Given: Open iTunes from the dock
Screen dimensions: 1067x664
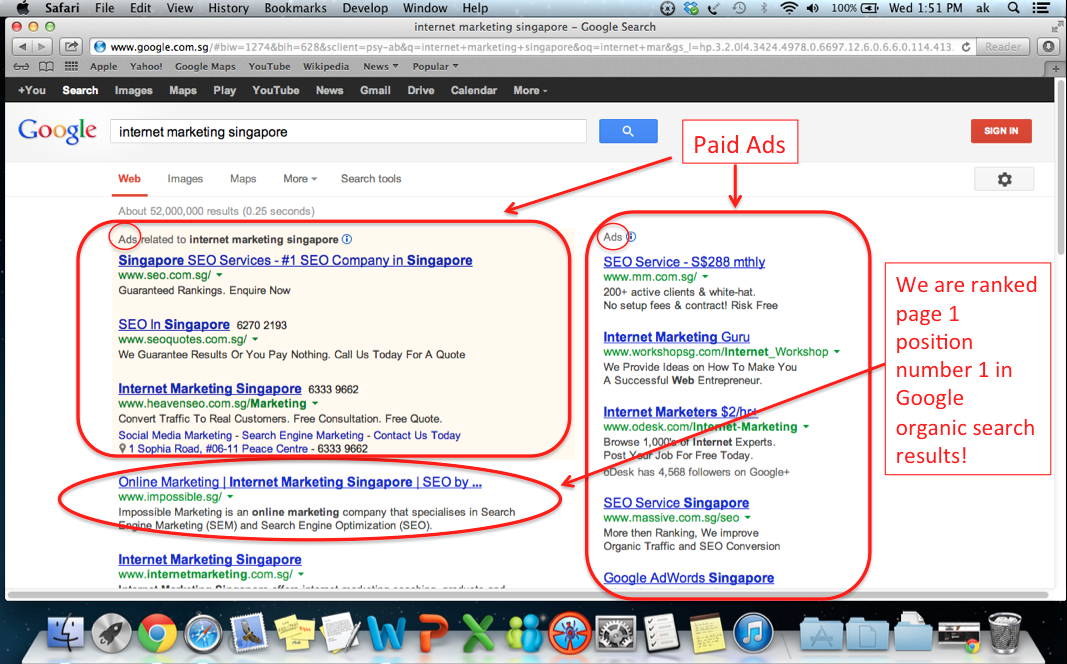Looking at the screenshot, I should click(753, 633).
